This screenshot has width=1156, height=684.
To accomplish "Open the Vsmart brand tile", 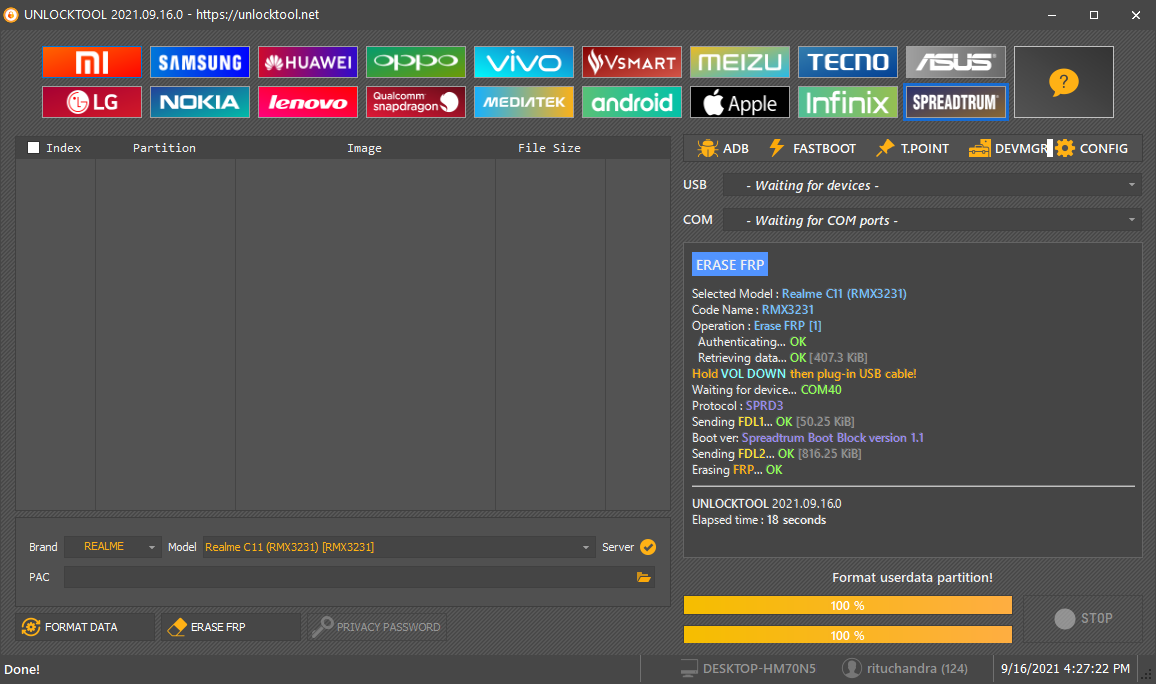I will pyautogui.click(x=632, y=62).
